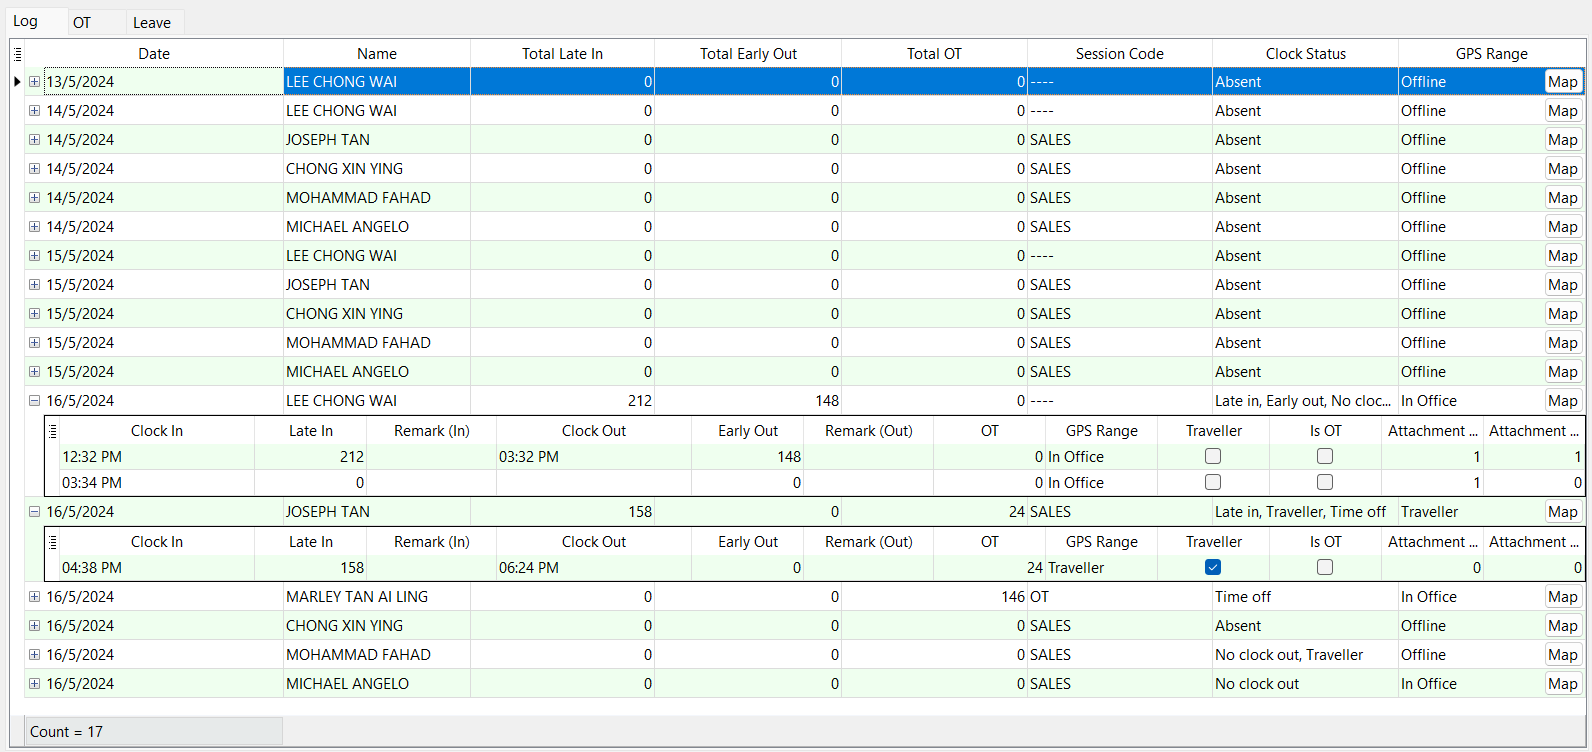This screenshot has height=752, width=1592.
Task: Open Map for the 13/5/2024 selected row
Action: click(x=1562, y=82)
